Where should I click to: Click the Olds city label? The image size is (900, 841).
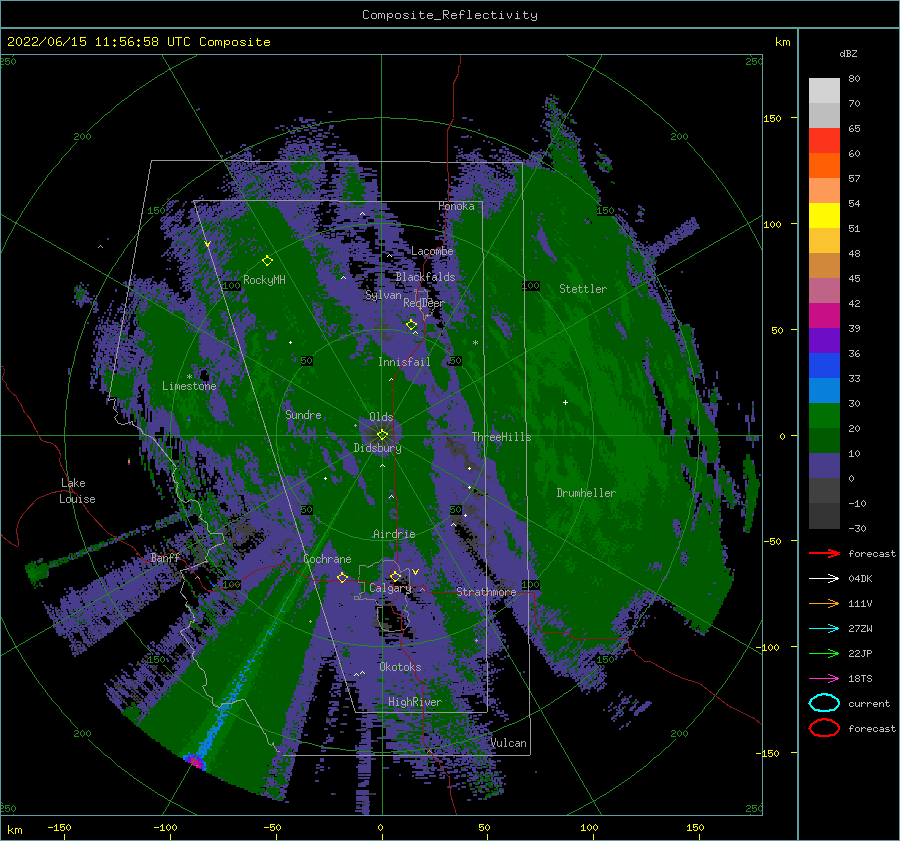coord(381,417)
